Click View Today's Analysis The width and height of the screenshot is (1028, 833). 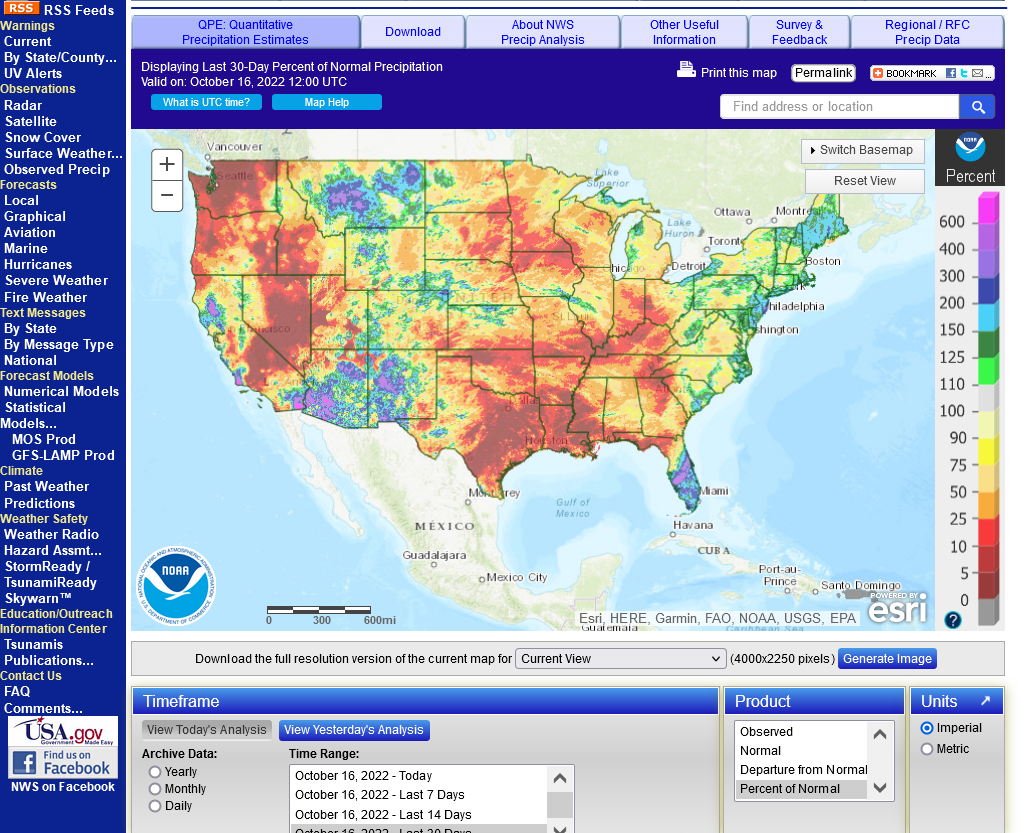click(x=207, y=730)
